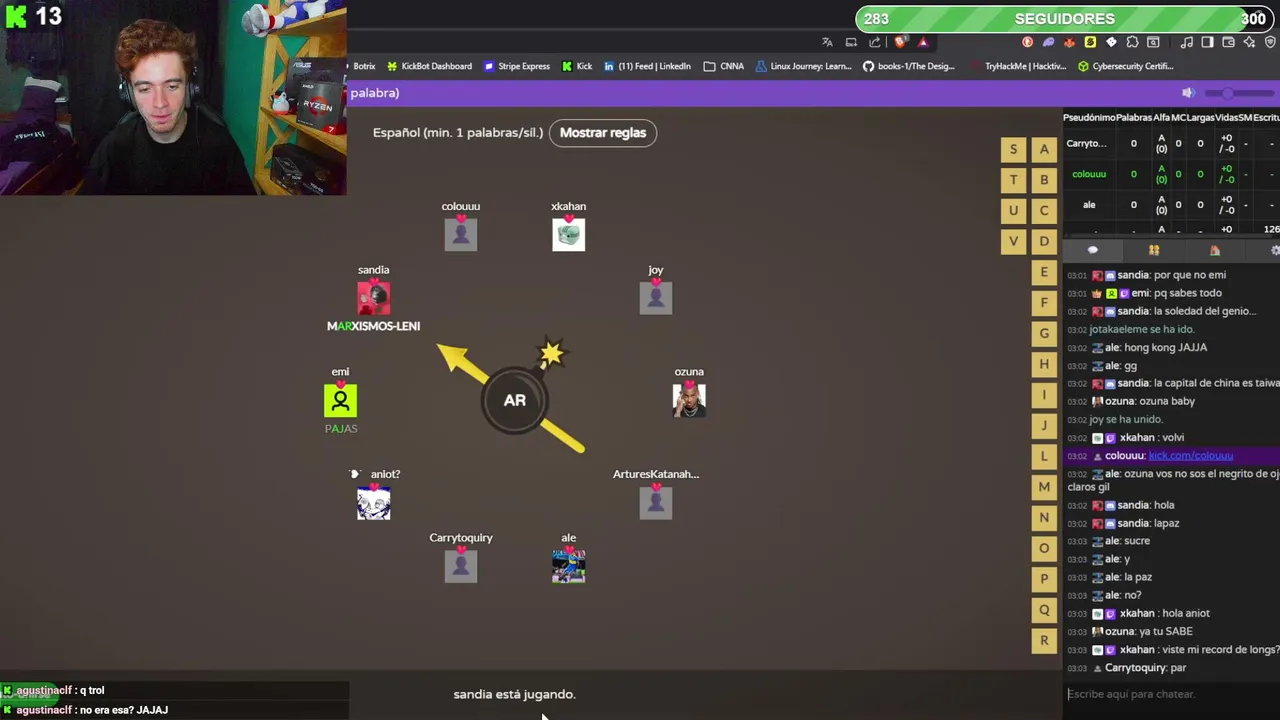The height and width of the screenshot is (720, 1280).
Task: Open the TryHackMe bookmark
Action: coord(1017,66)
